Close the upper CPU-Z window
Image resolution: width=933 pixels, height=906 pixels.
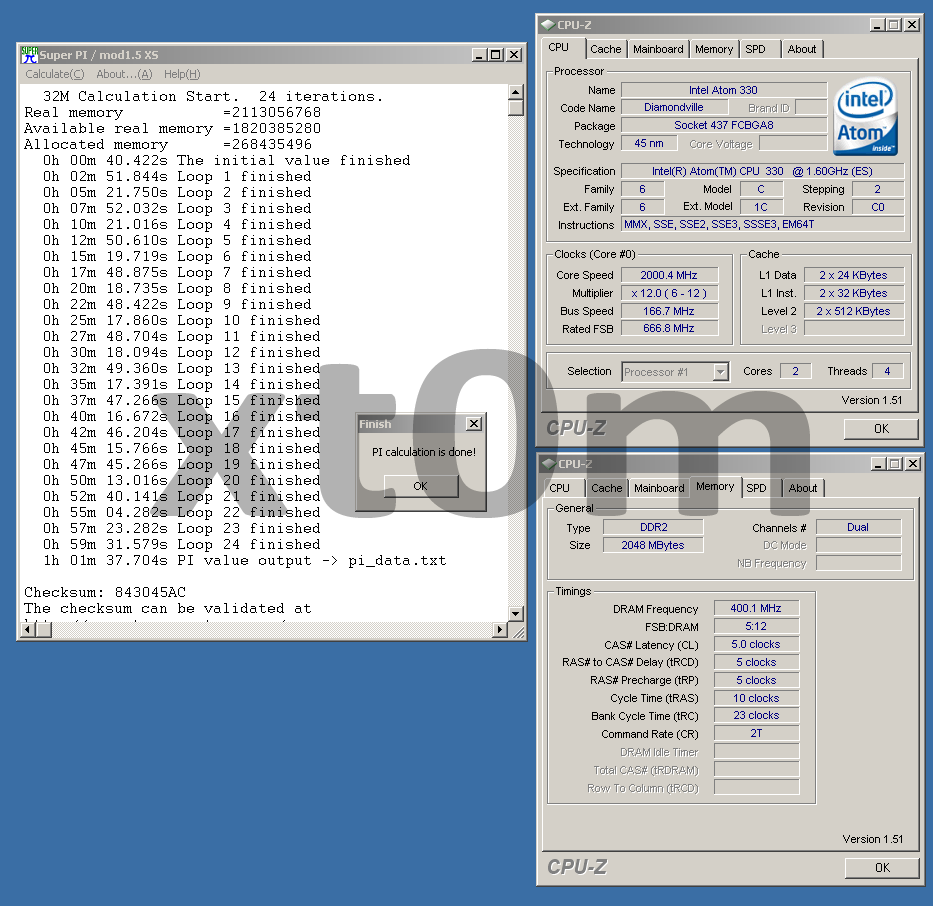[x=912, y=25]
